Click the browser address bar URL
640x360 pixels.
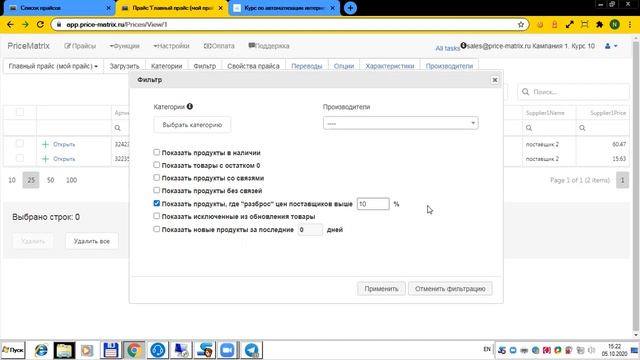[117, 24]
